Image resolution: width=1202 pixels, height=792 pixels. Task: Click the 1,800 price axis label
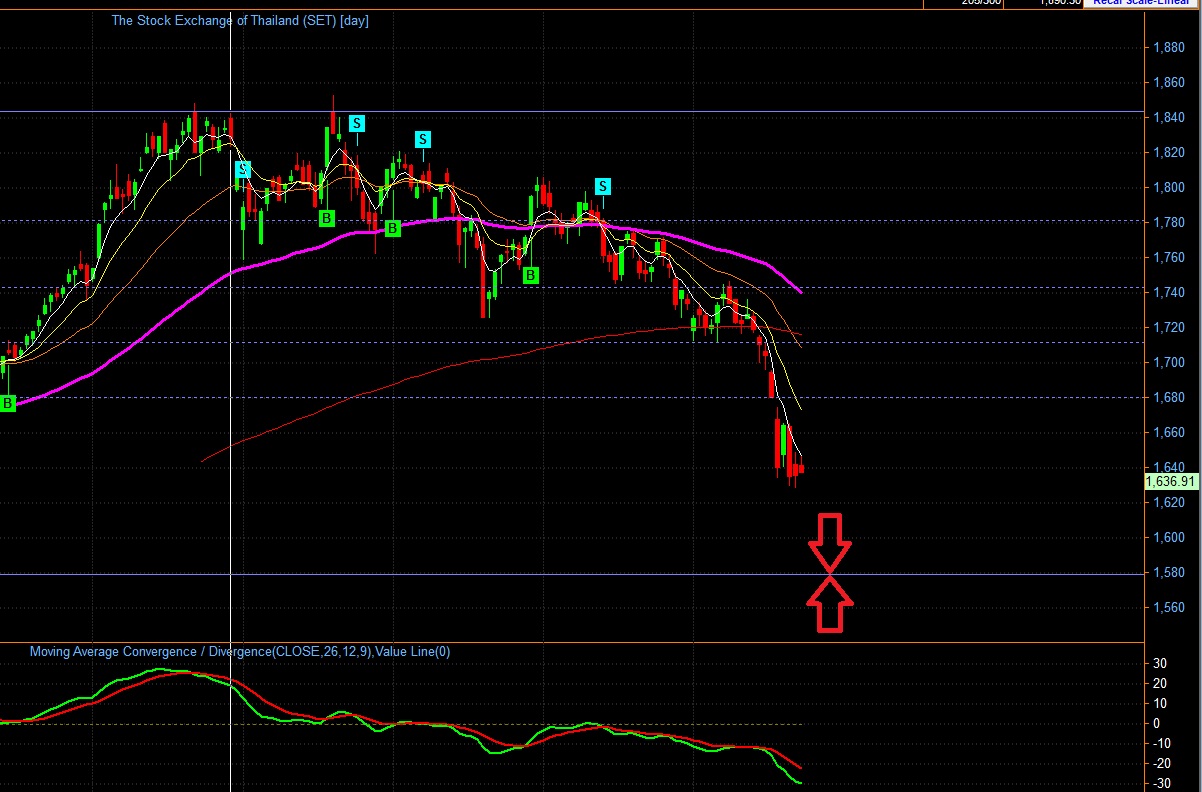[1169, 187]
